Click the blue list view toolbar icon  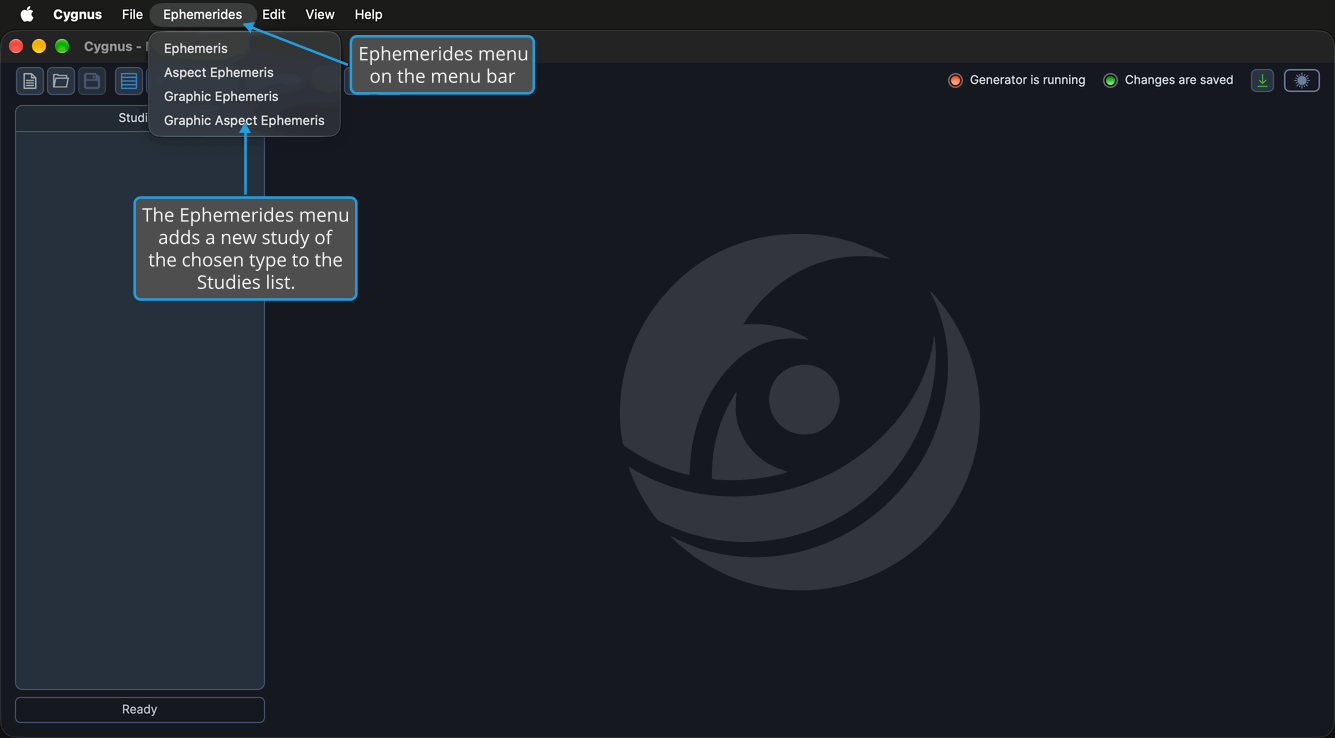pyautogui.click(x=129, y=81)
